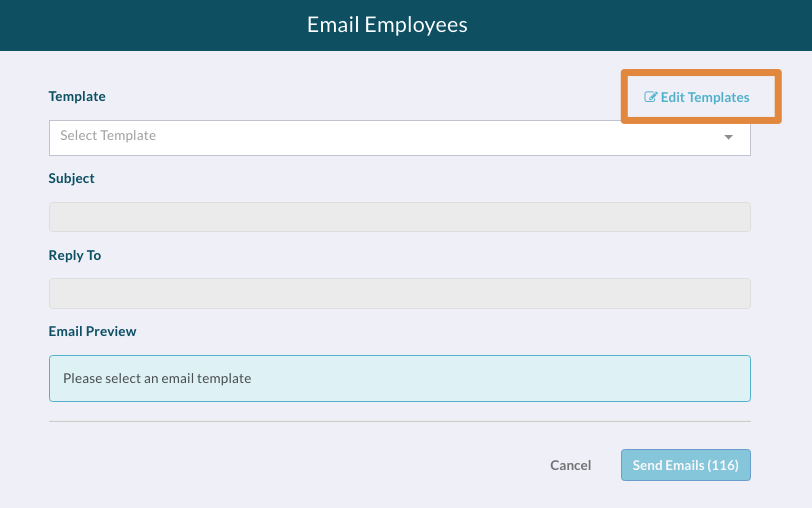Click the "Select Template" placeholder text
The height and width of the screenshot is (508, 812).
coord(108,136)
